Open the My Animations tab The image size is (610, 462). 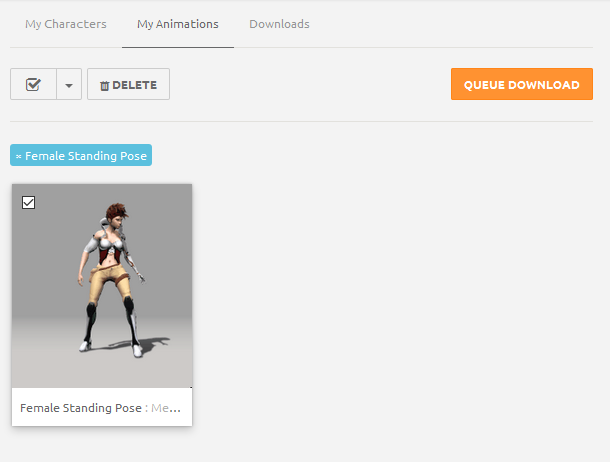click(178, 24)
